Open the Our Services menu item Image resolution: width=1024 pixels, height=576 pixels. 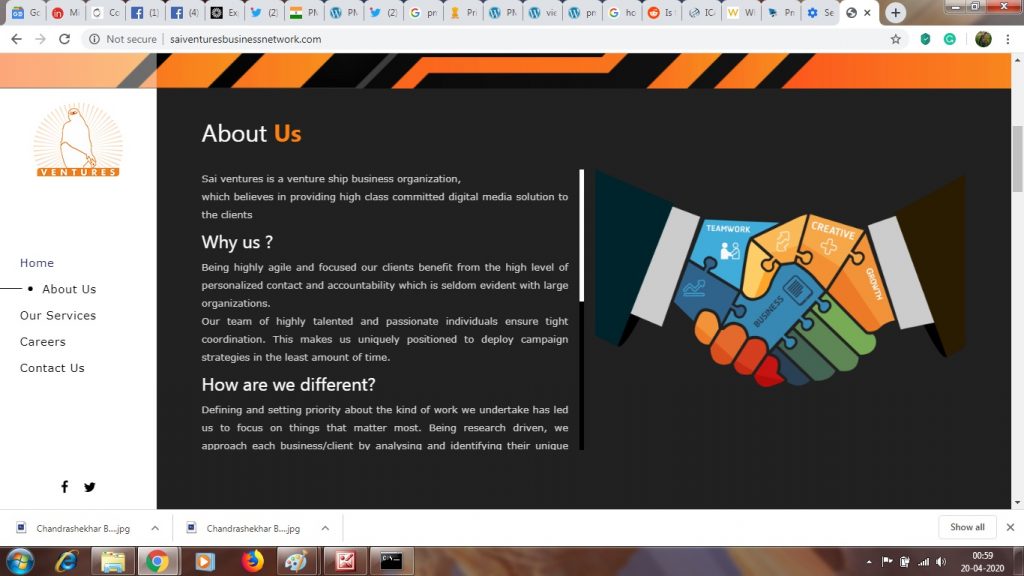(x=58, y=315)
